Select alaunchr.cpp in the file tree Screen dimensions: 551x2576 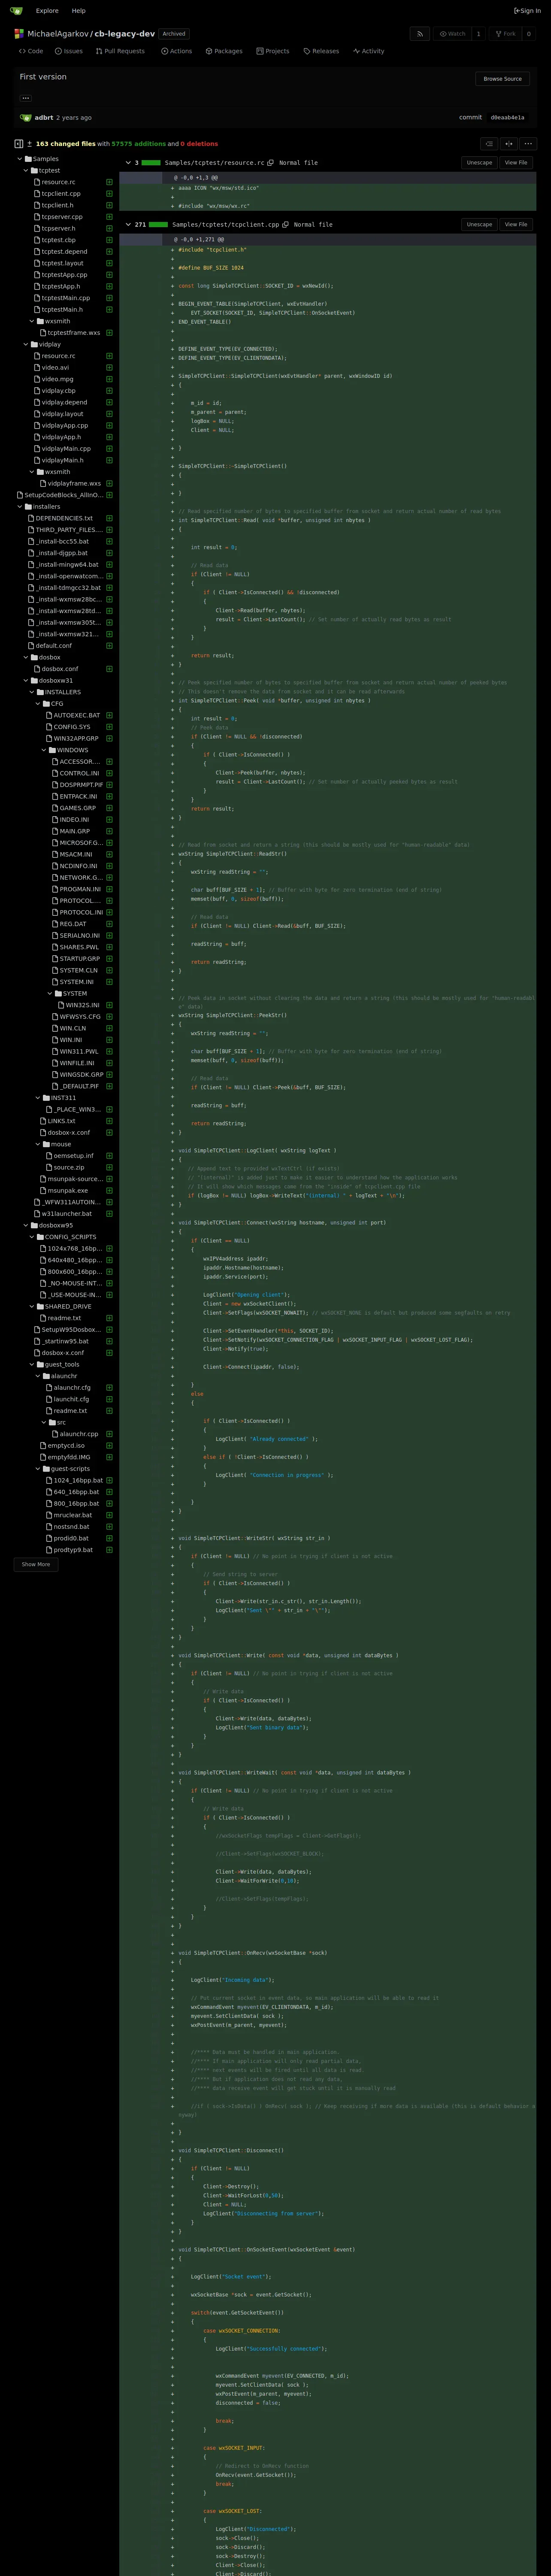tap(79, 1434)
